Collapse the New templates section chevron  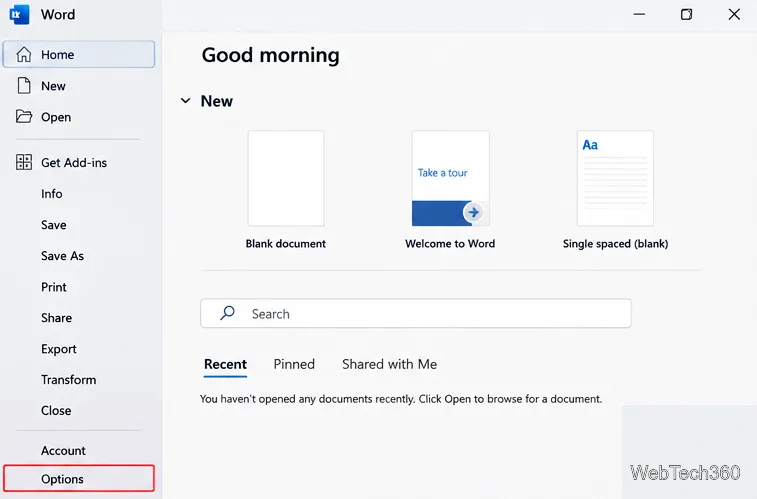pyautogui.click(x=185, y=101)
